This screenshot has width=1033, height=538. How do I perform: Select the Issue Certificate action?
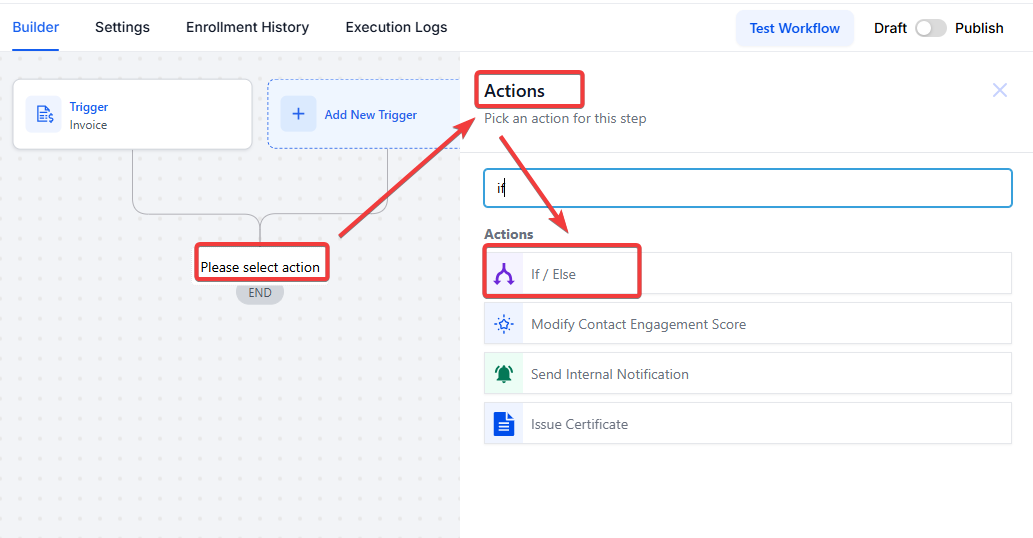coord(748,423)
